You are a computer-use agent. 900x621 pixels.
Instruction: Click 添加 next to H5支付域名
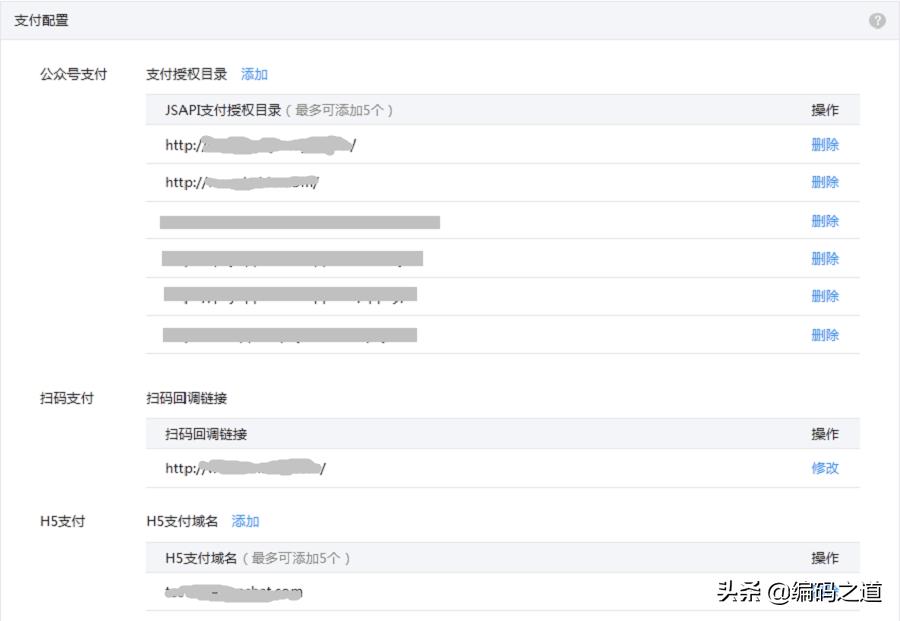coord(245,521)
